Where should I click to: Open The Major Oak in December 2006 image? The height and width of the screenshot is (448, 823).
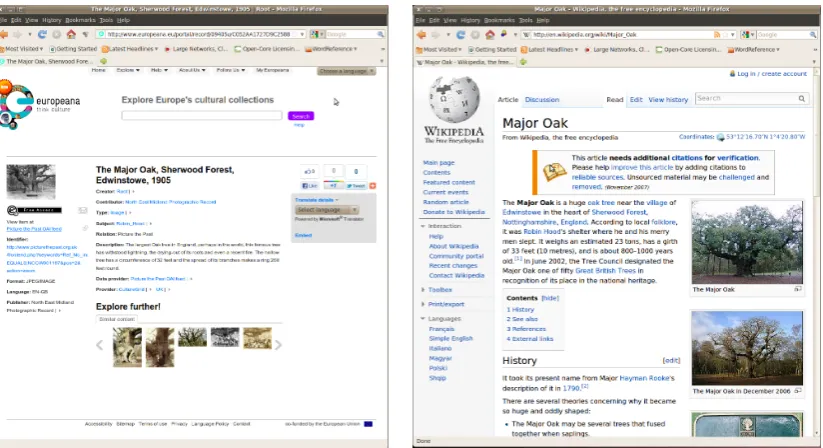click(747, 348)
